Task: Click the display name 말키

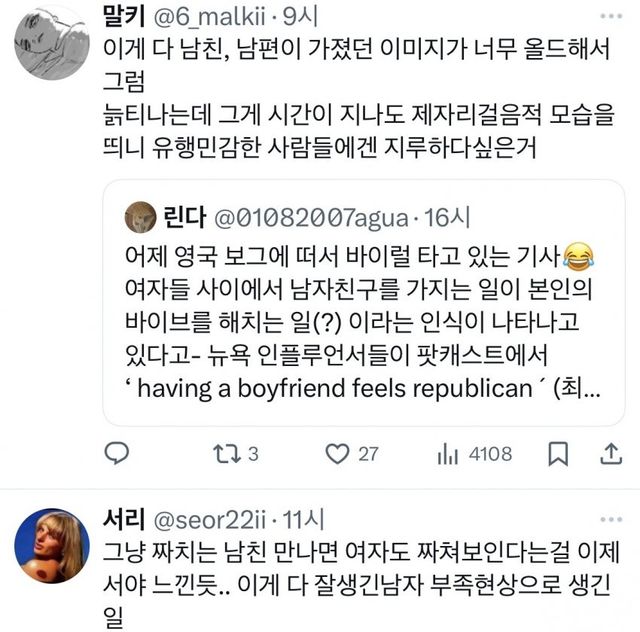Action: tap(127, 17)
